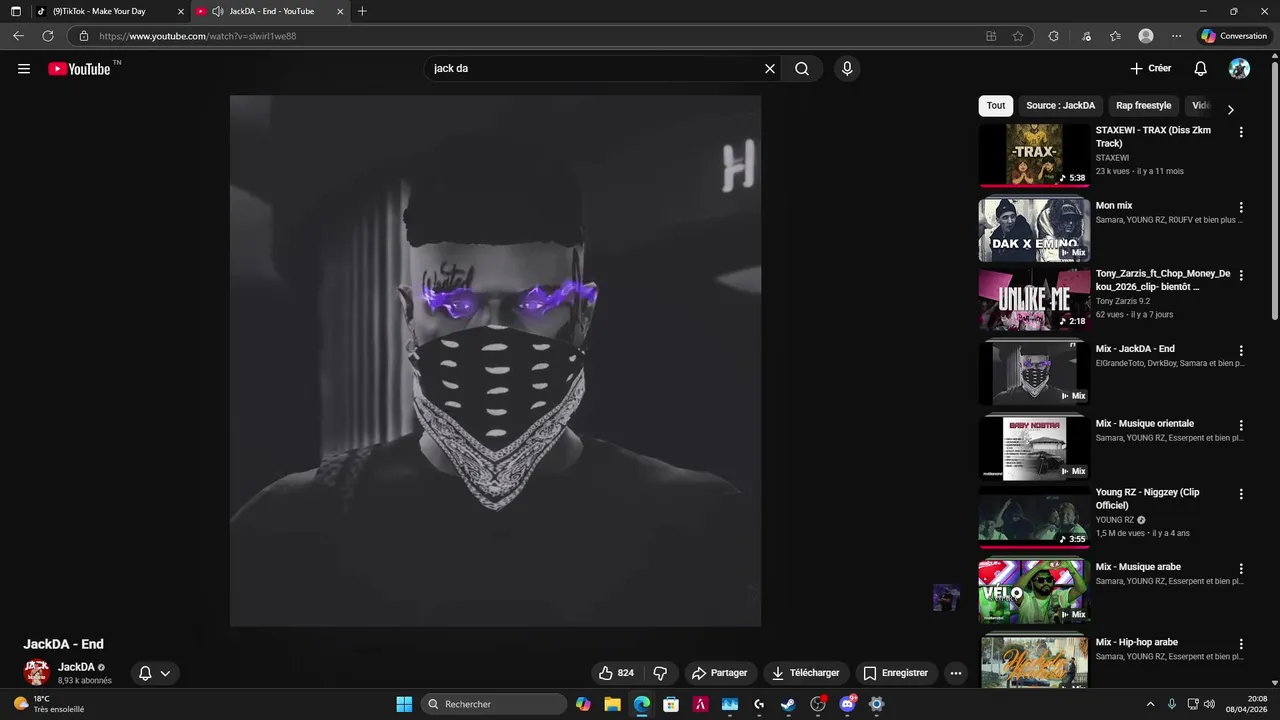Screen dimensions: 1280x720
Task: Select the Rap freestyle chip
Action: click(x=1143, y=105)
